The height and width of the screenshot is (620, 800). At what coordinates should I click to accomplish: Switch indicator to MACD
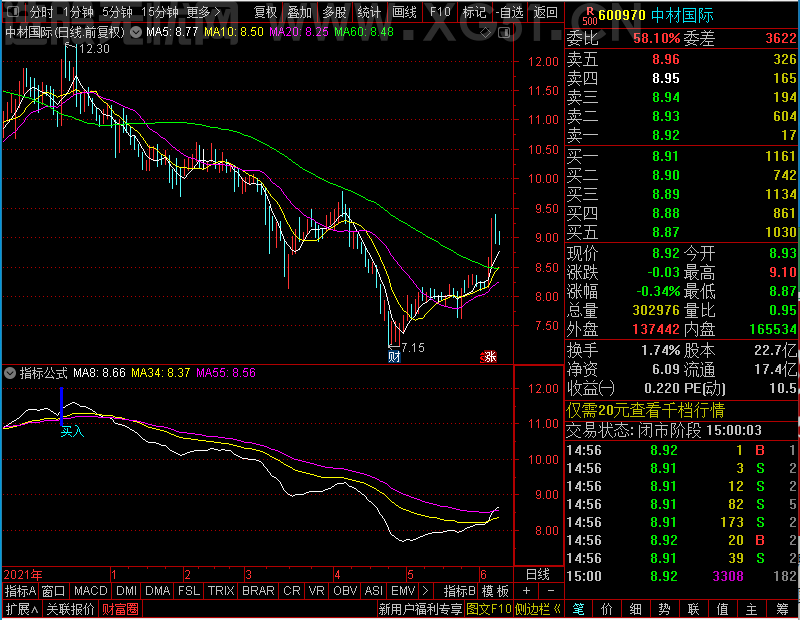tap(90, 591)
